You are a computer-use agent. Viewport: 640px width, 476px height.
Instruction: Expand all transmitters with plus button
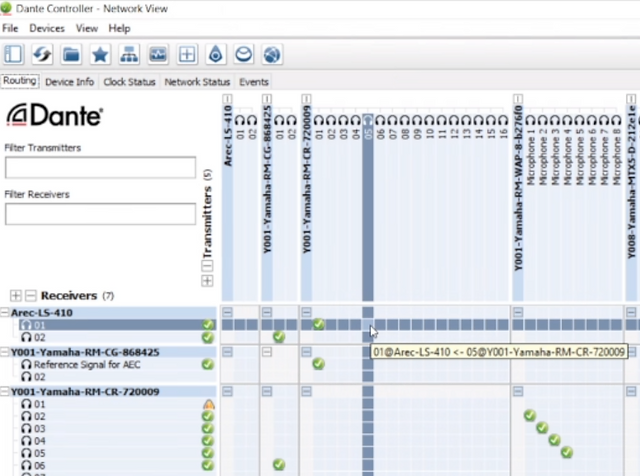[x=207, y=281]
